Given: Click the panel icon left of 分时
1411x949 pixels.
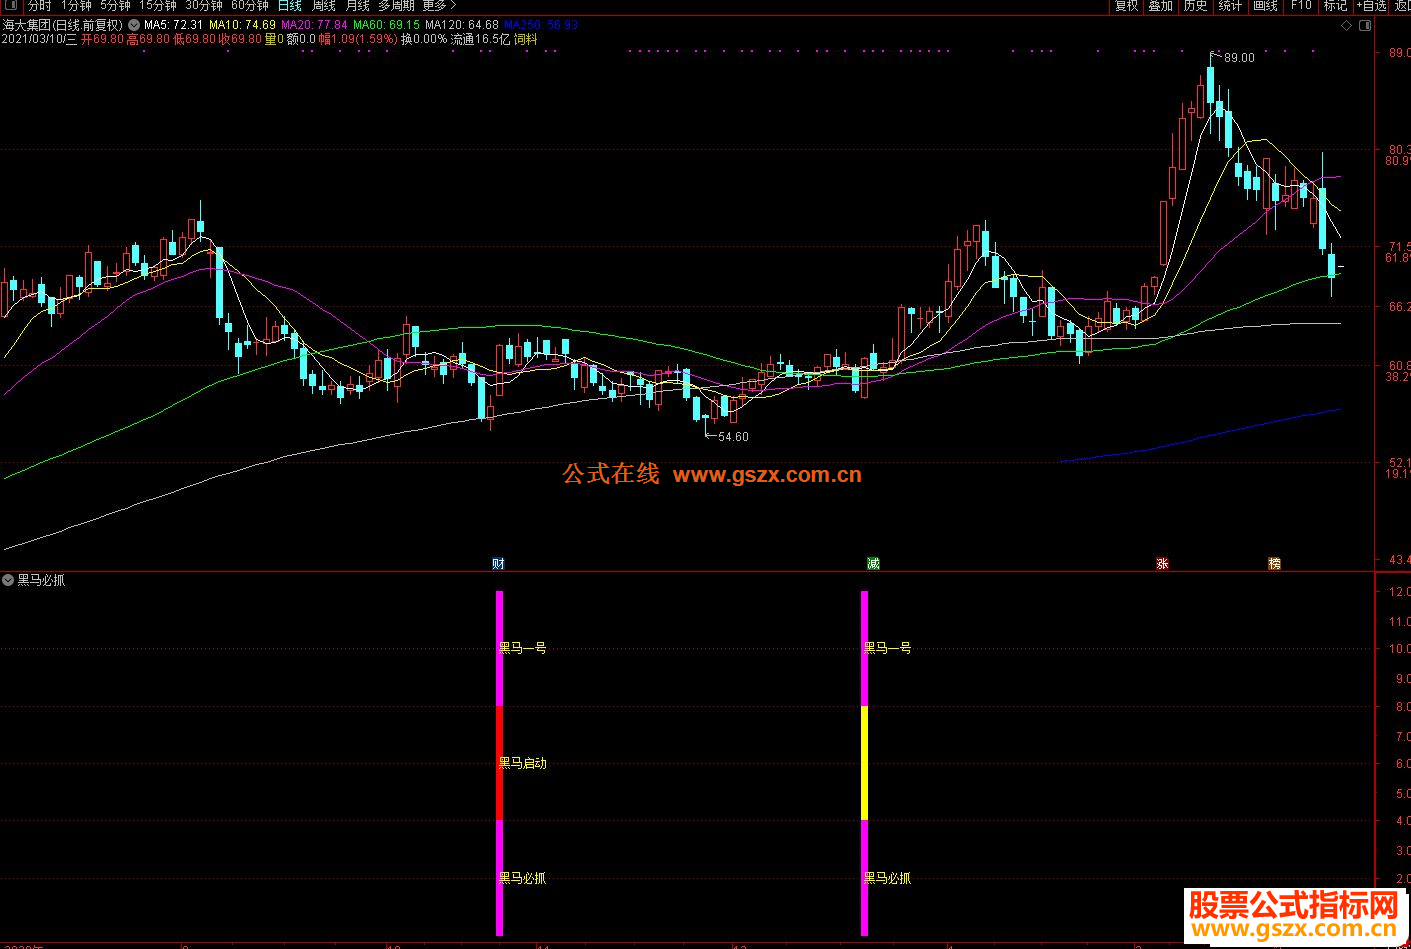Looking at the screenshot, I should tap(12, 6).
